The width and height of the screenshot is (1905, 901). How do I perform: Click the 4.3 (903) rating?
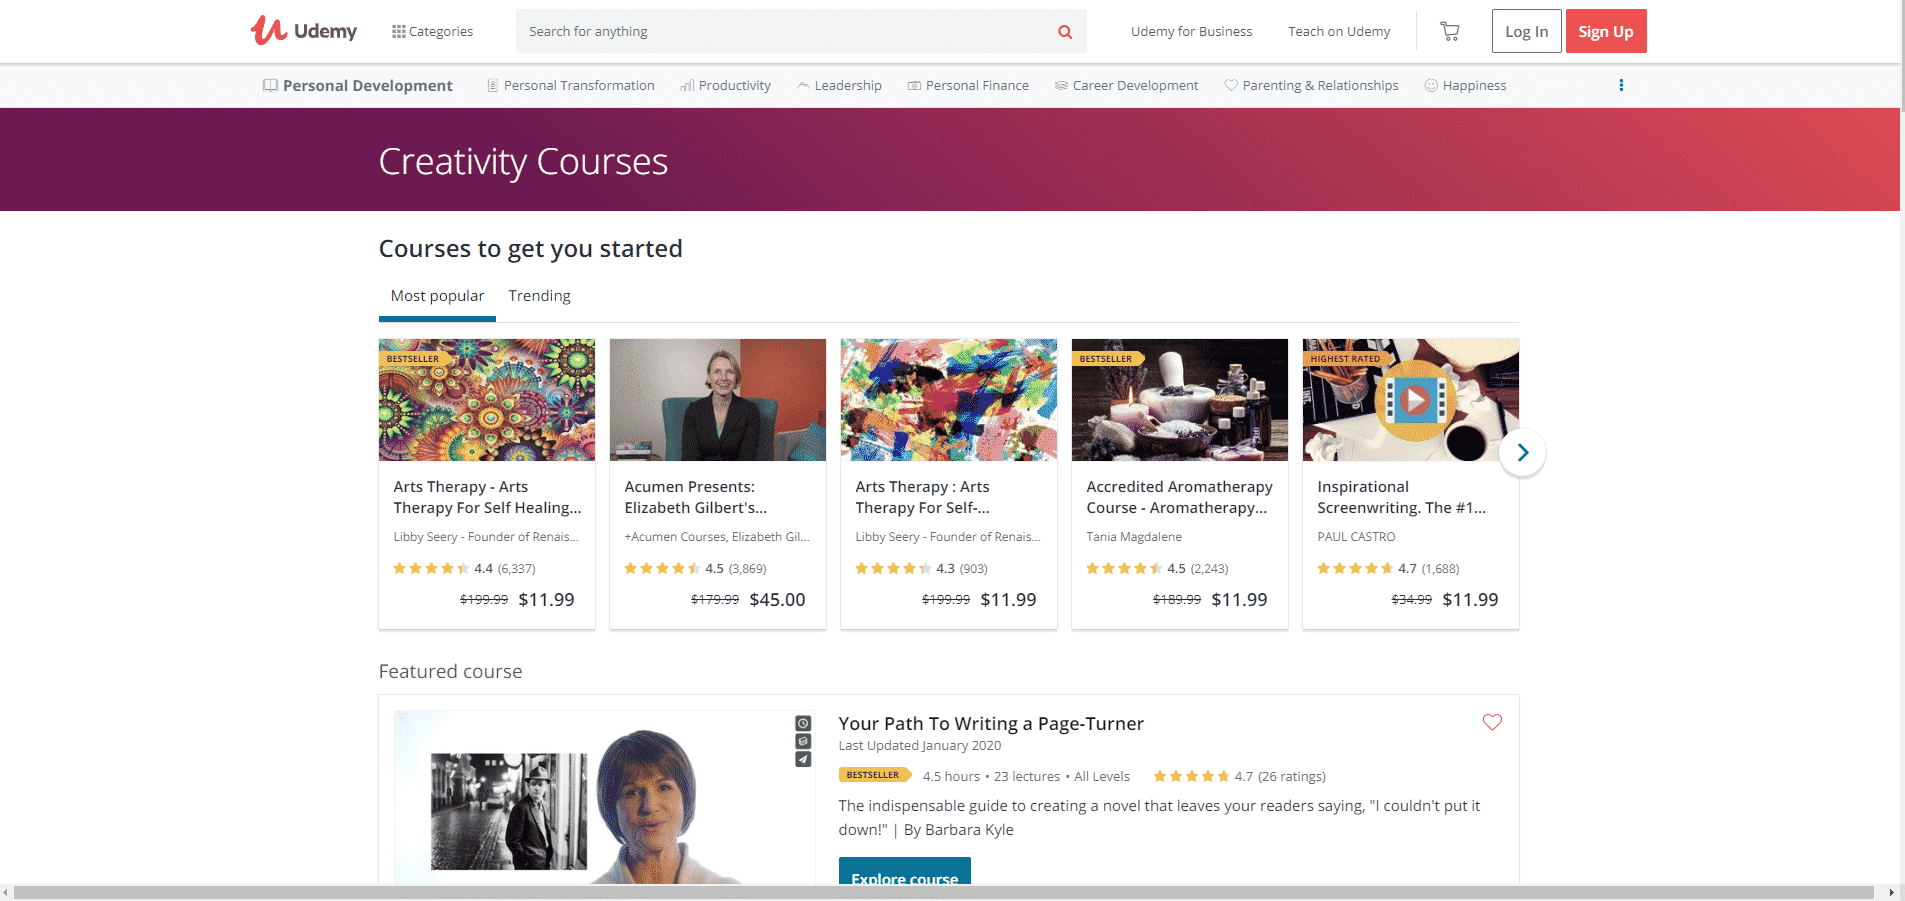tap(921, 568)
